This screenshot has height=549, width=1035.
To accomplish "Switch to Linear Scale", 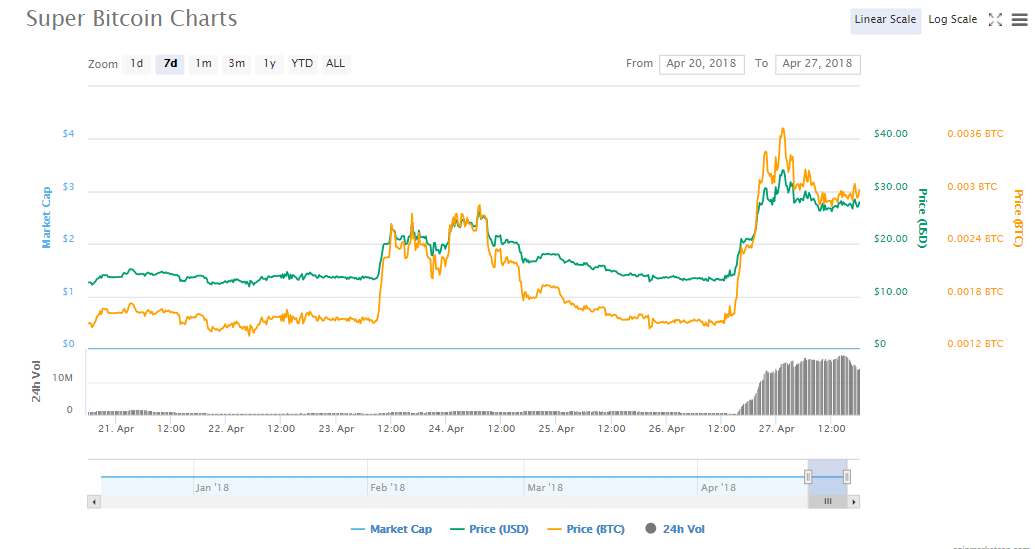I will pos(885,20).
